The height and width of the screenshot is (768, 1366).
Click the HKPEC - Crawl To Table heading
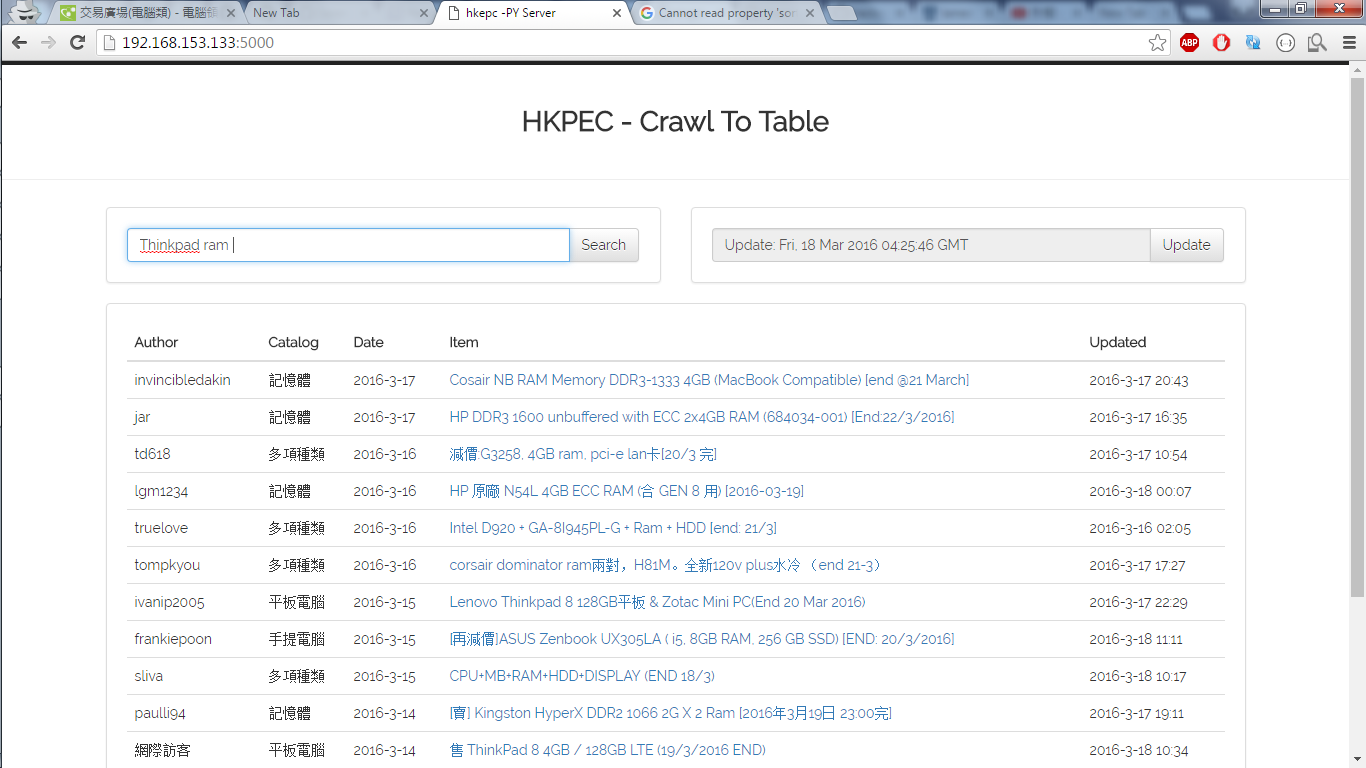675,122
